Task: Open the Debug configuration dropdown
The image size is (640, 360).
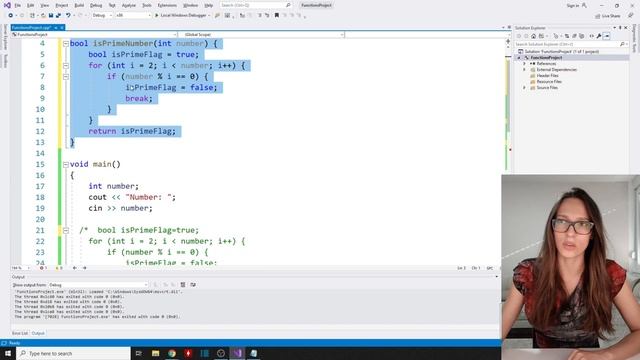Action: 101,16
